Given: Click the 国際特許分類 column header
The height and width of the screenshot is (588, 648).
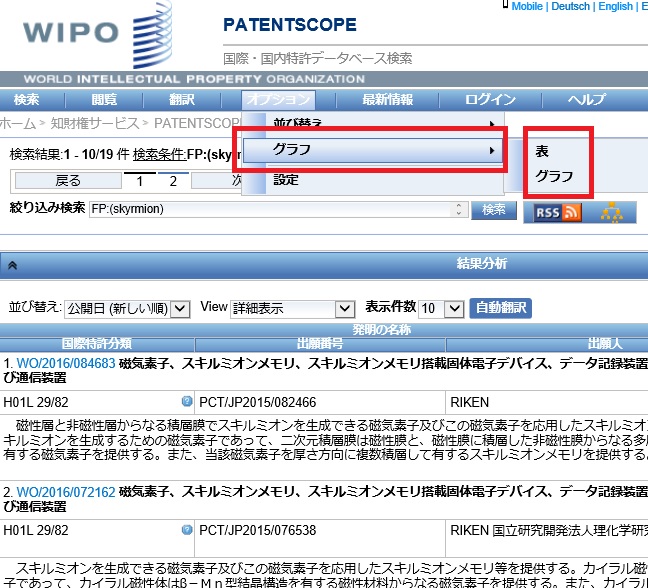Looking at the screenshot, I should (97, 343).
